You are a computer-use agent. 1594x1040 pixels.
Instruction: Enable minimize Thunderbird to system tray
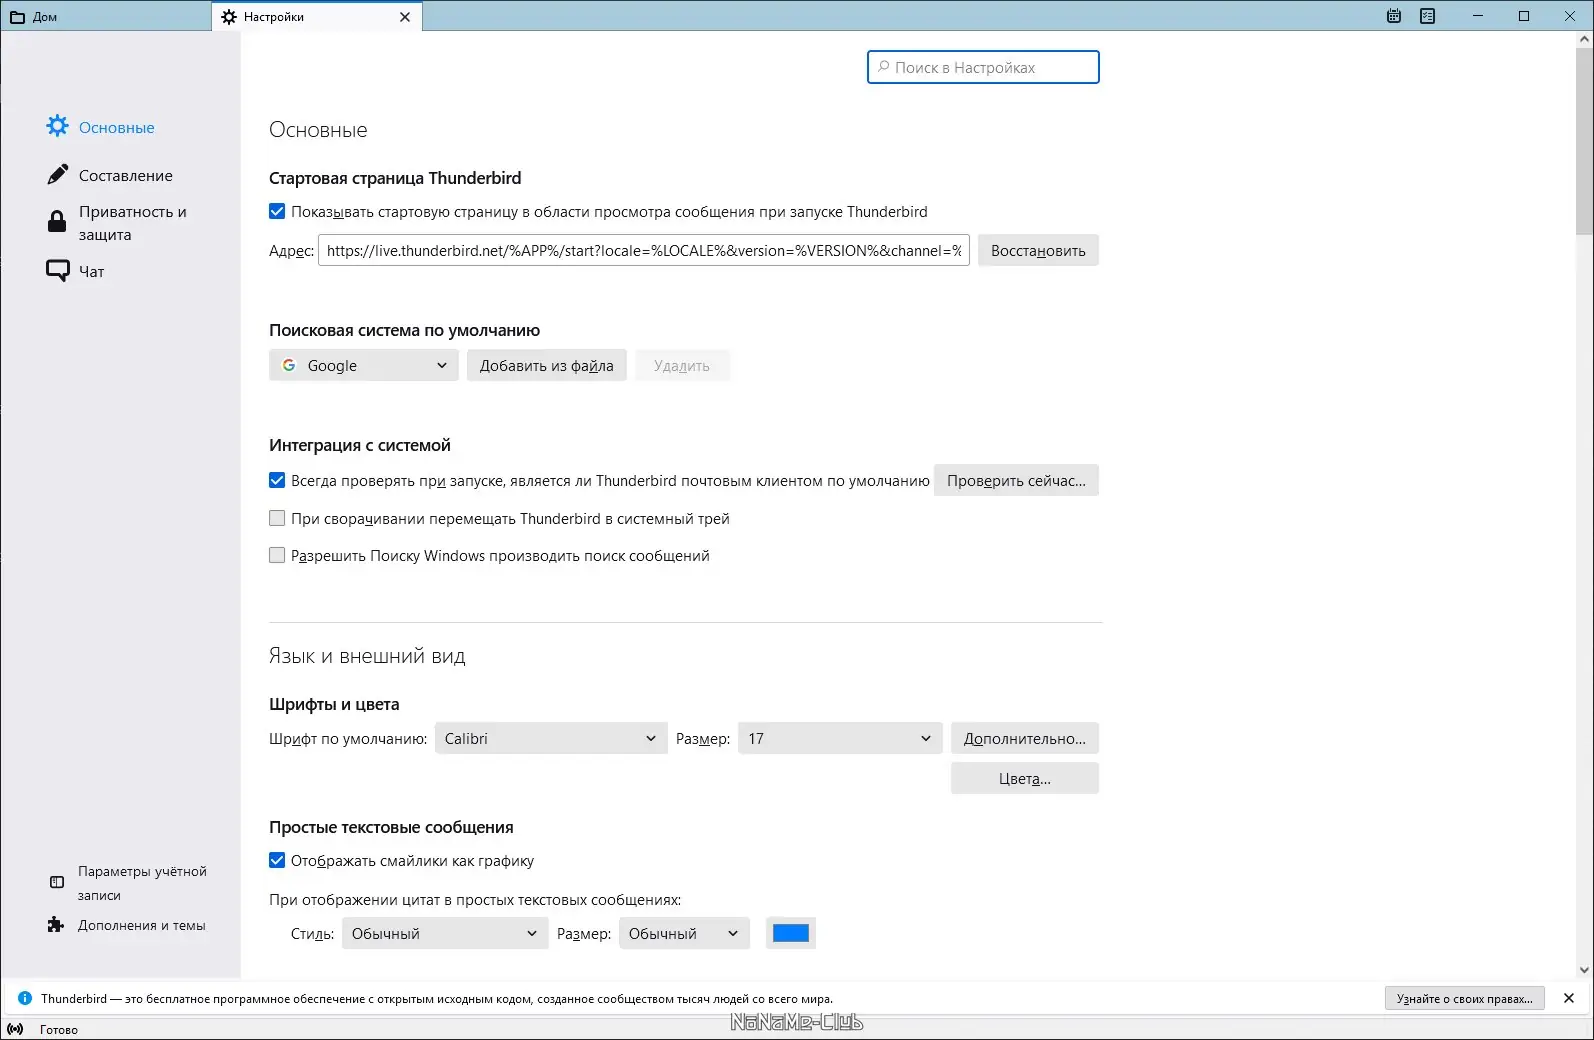(x=277, y=518)
